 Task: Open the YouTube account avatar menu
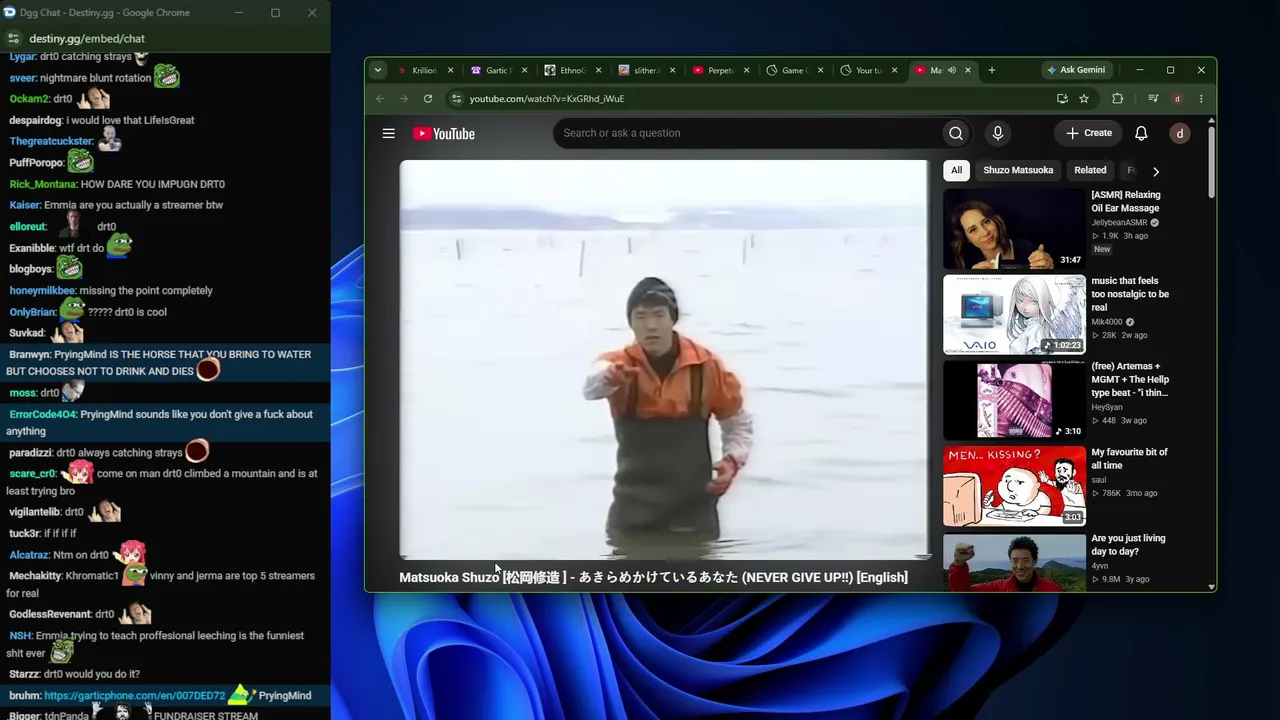[x=1180, y=133]
